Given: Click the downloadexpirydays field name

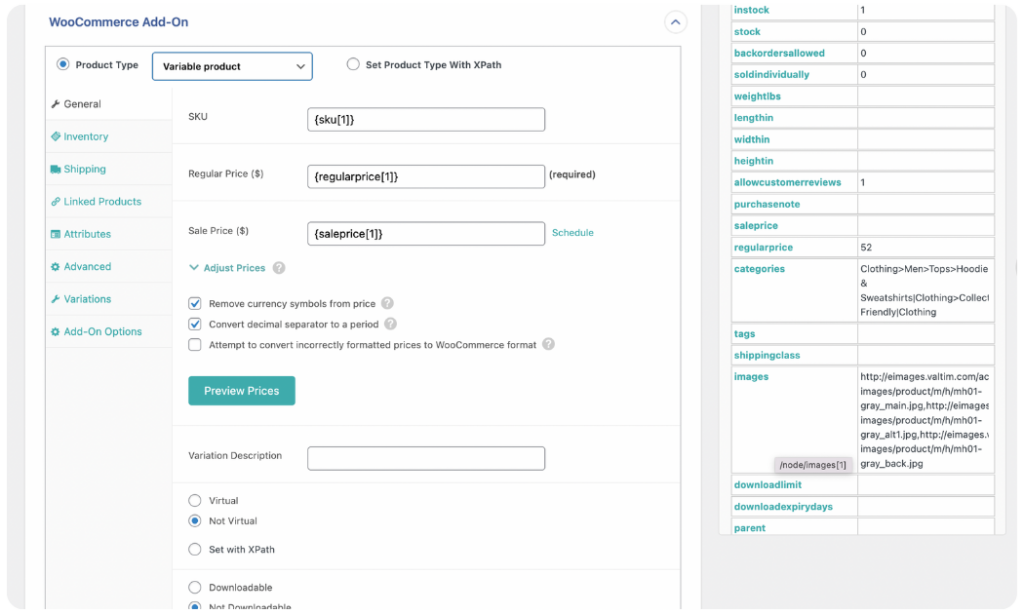Looking at the screenshot, I should click(x=783, y=506).
